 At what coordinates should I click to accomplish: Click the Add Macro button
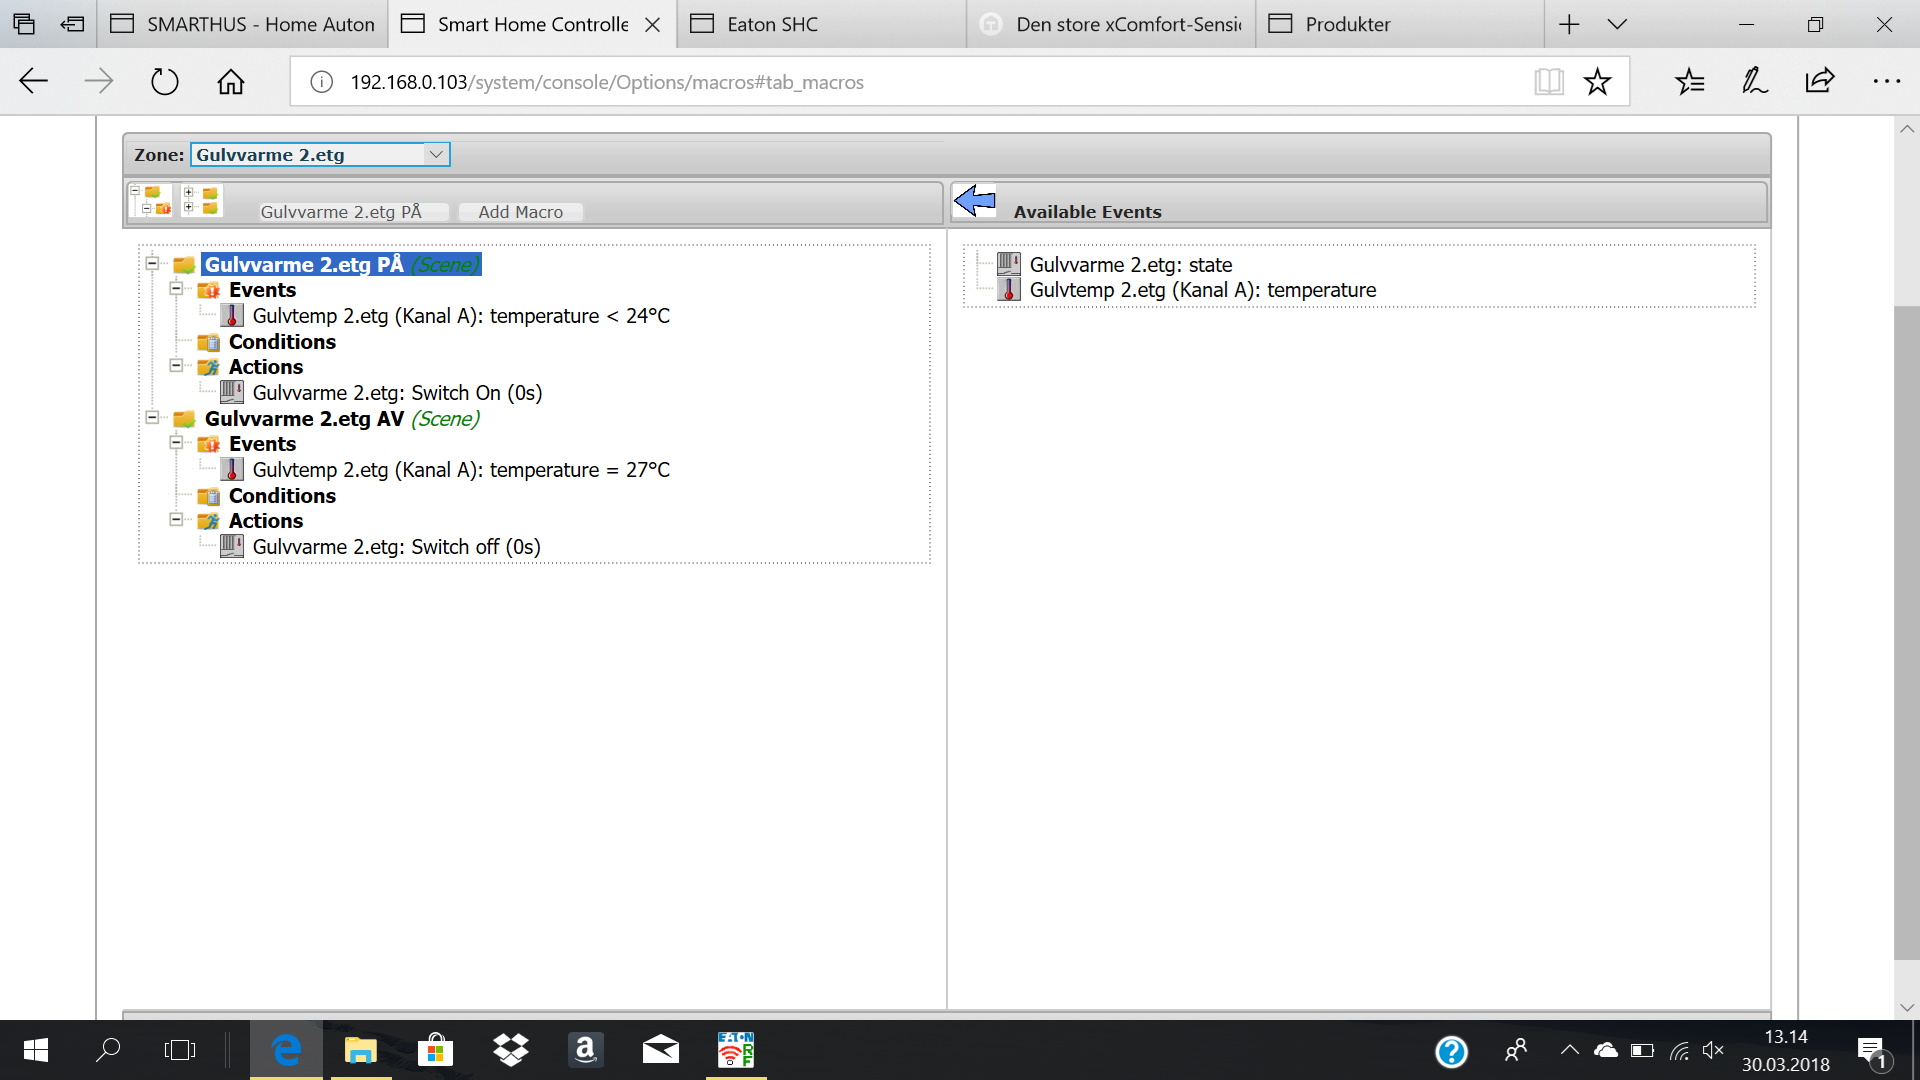[520, 211]
